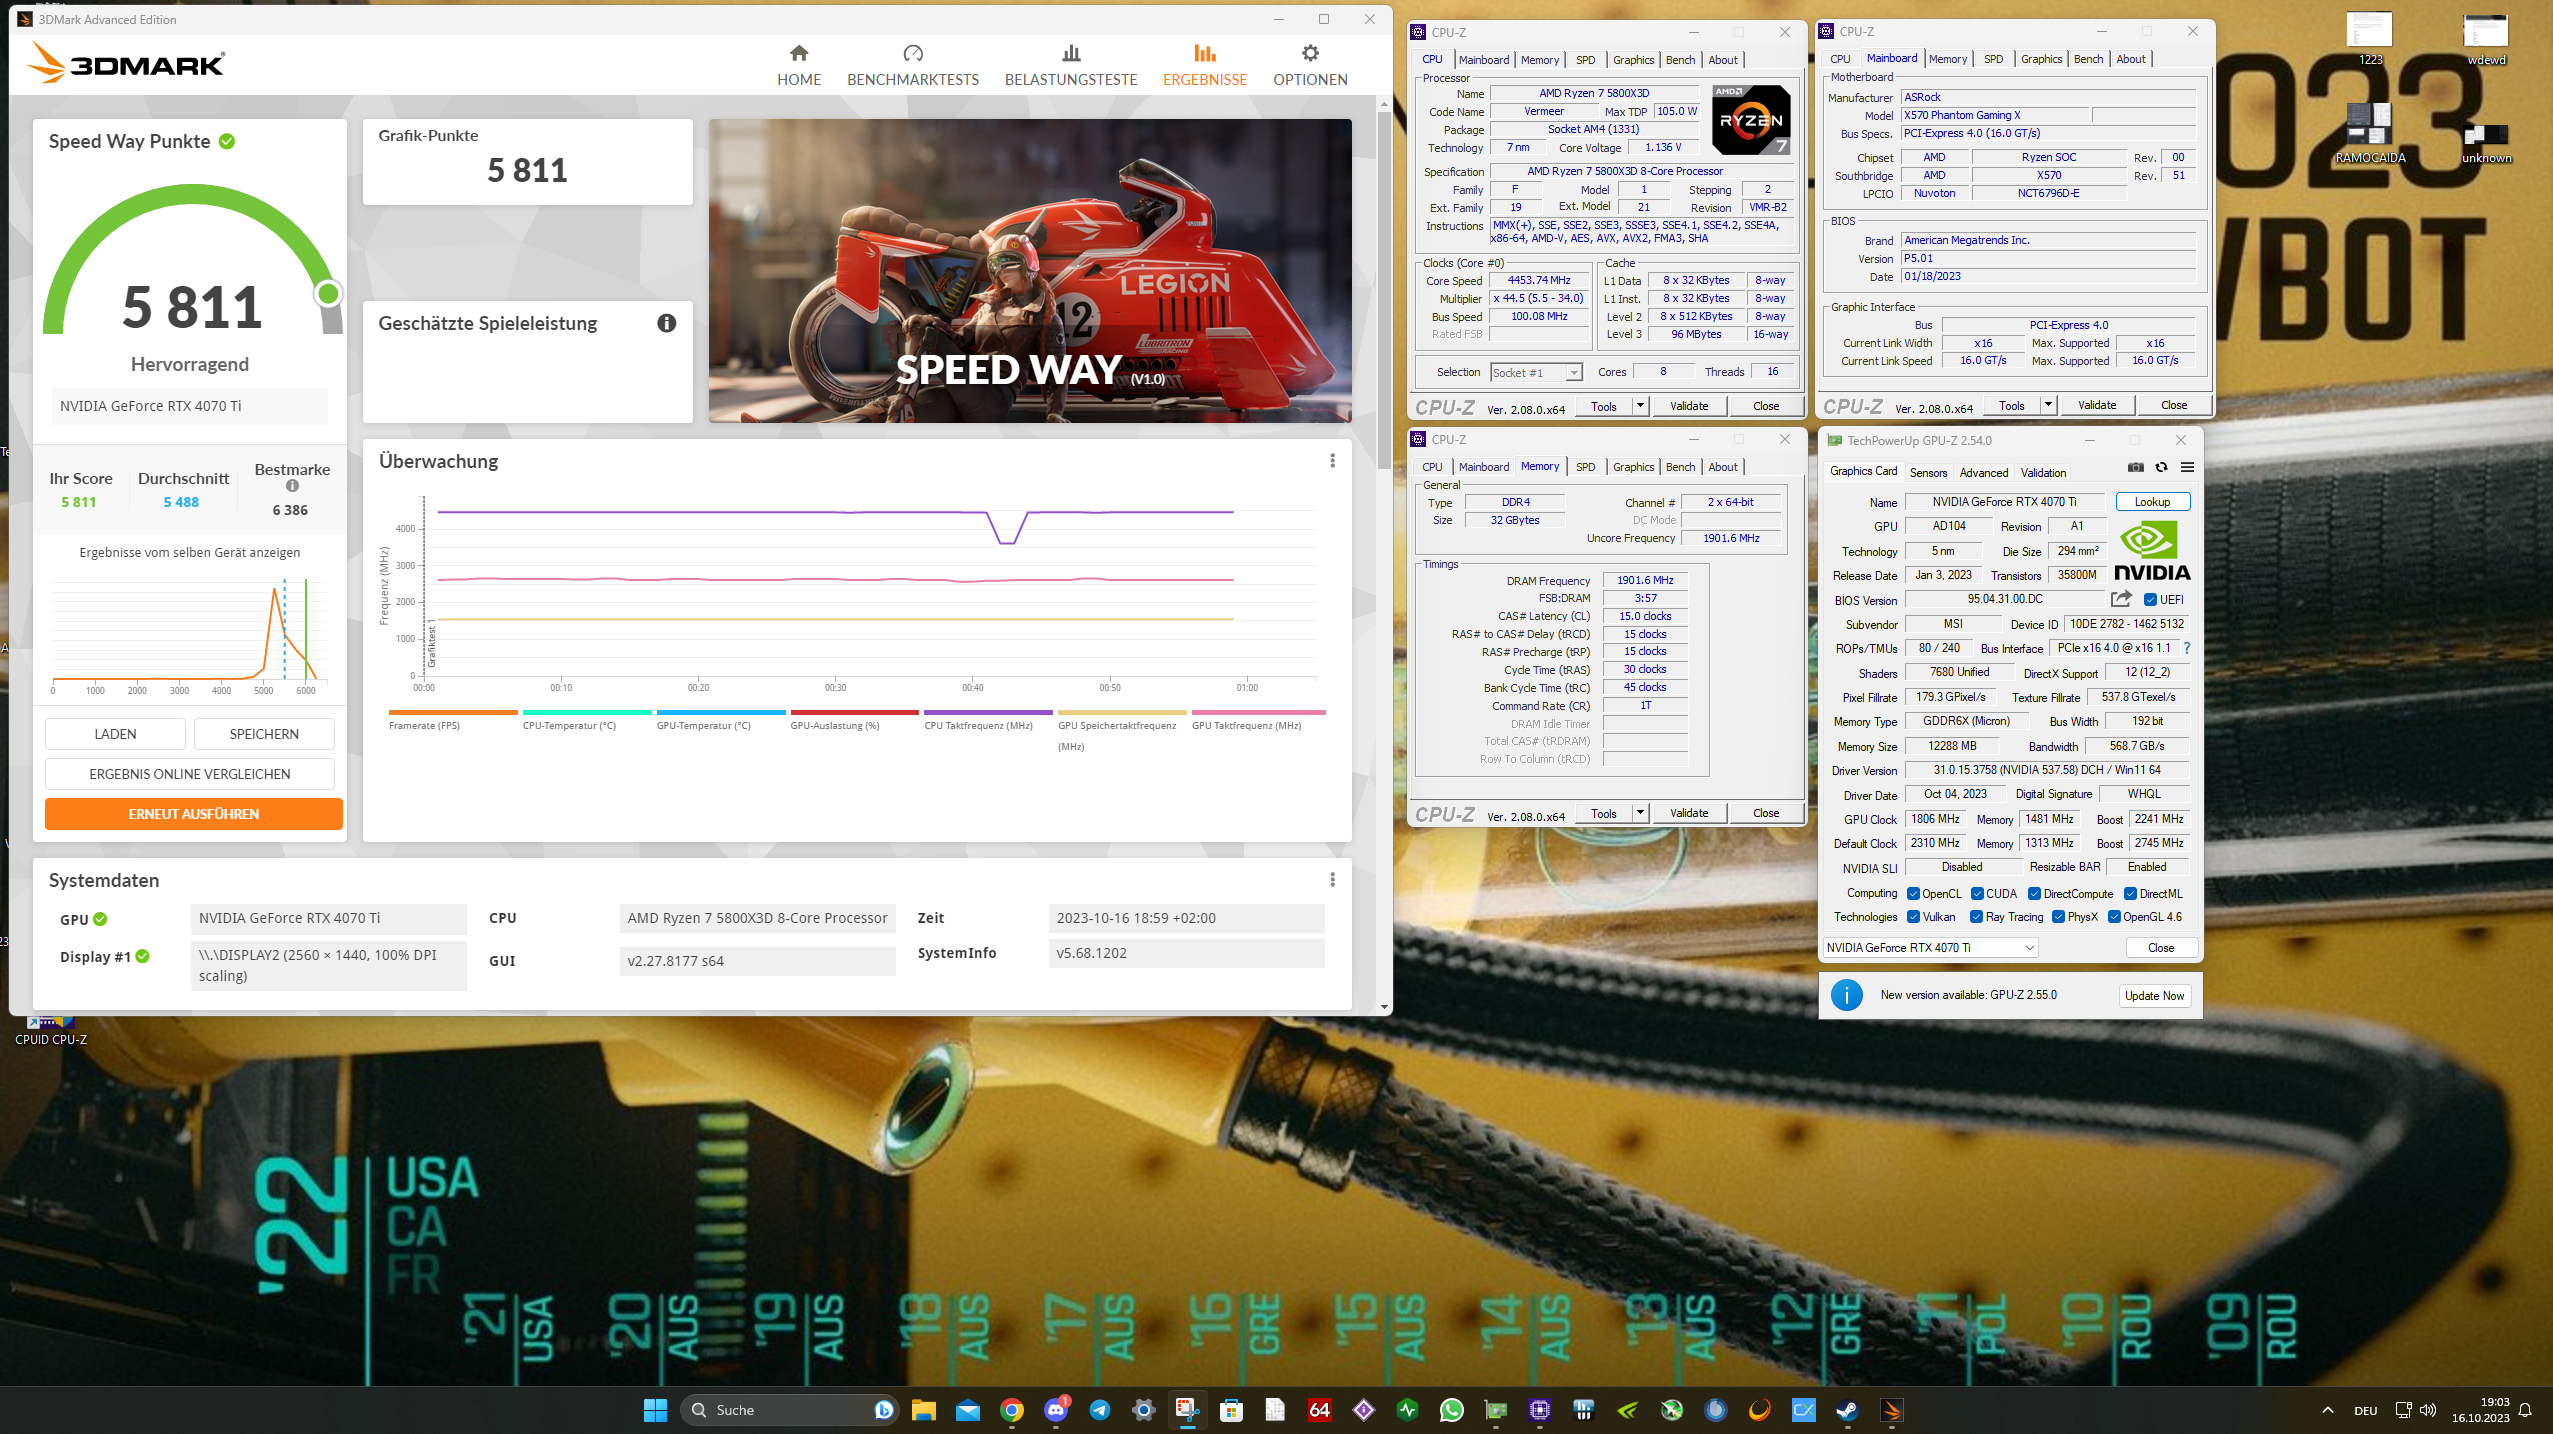Click the SPEICHERN button
Image resolution: width=2553 pixels, height=1434 pixels.
(x=264, y=734)
